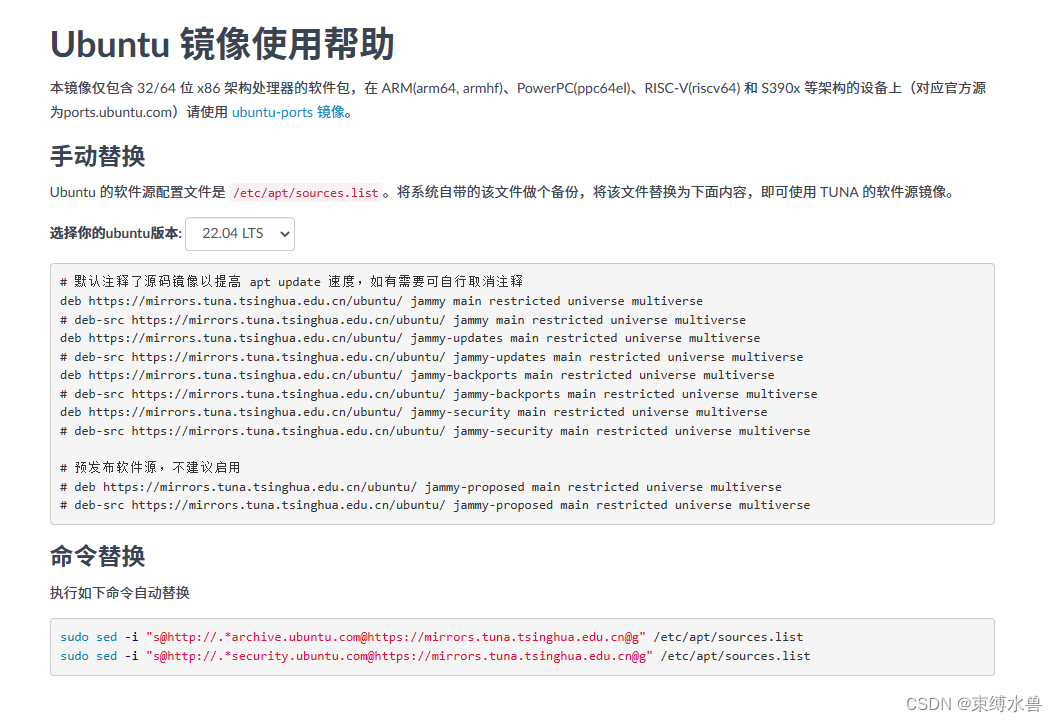Click the commented deb-src jammy-security line
Viewport: 1058px width, 722px height.
click(x=435, y=431)
